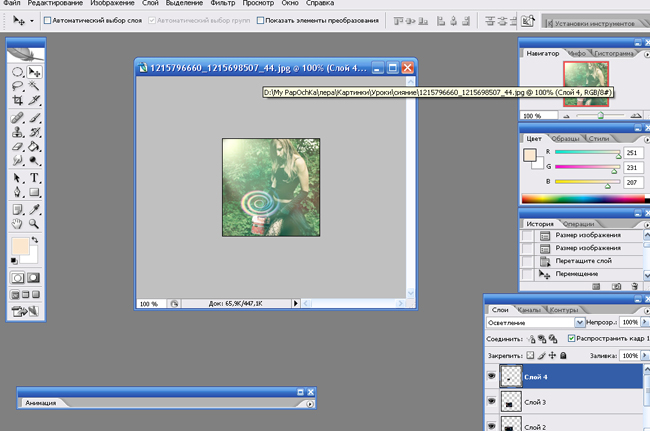Switch to the Операции tab

tap(579, 224)
